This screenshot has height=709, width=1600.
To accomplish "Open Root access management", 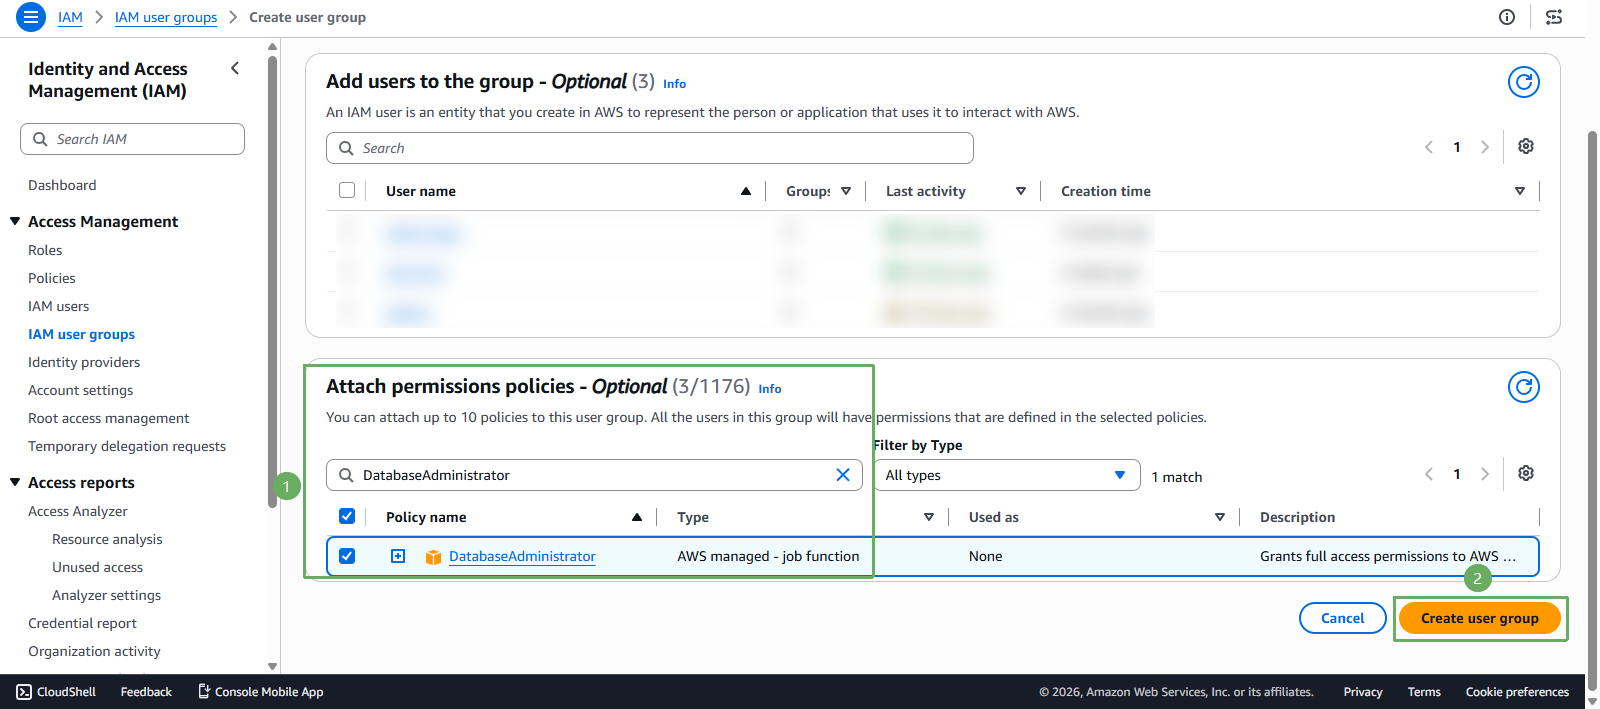I will tap(108, 418).
